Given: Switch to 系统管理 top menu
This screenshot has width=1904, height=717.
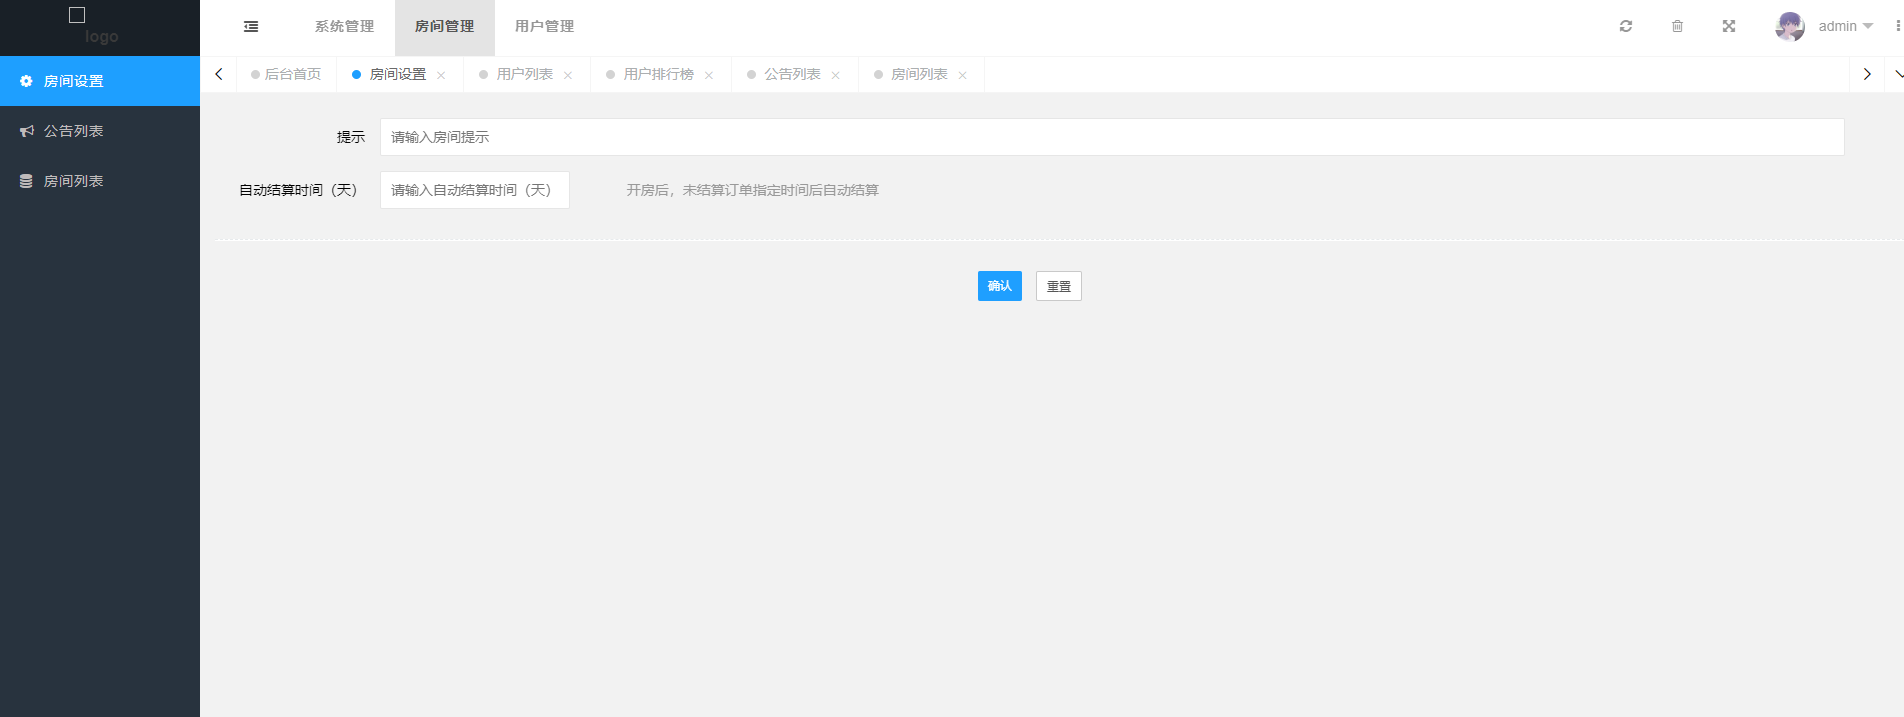Looking at the screenshot, I should (x=344, y=27).
